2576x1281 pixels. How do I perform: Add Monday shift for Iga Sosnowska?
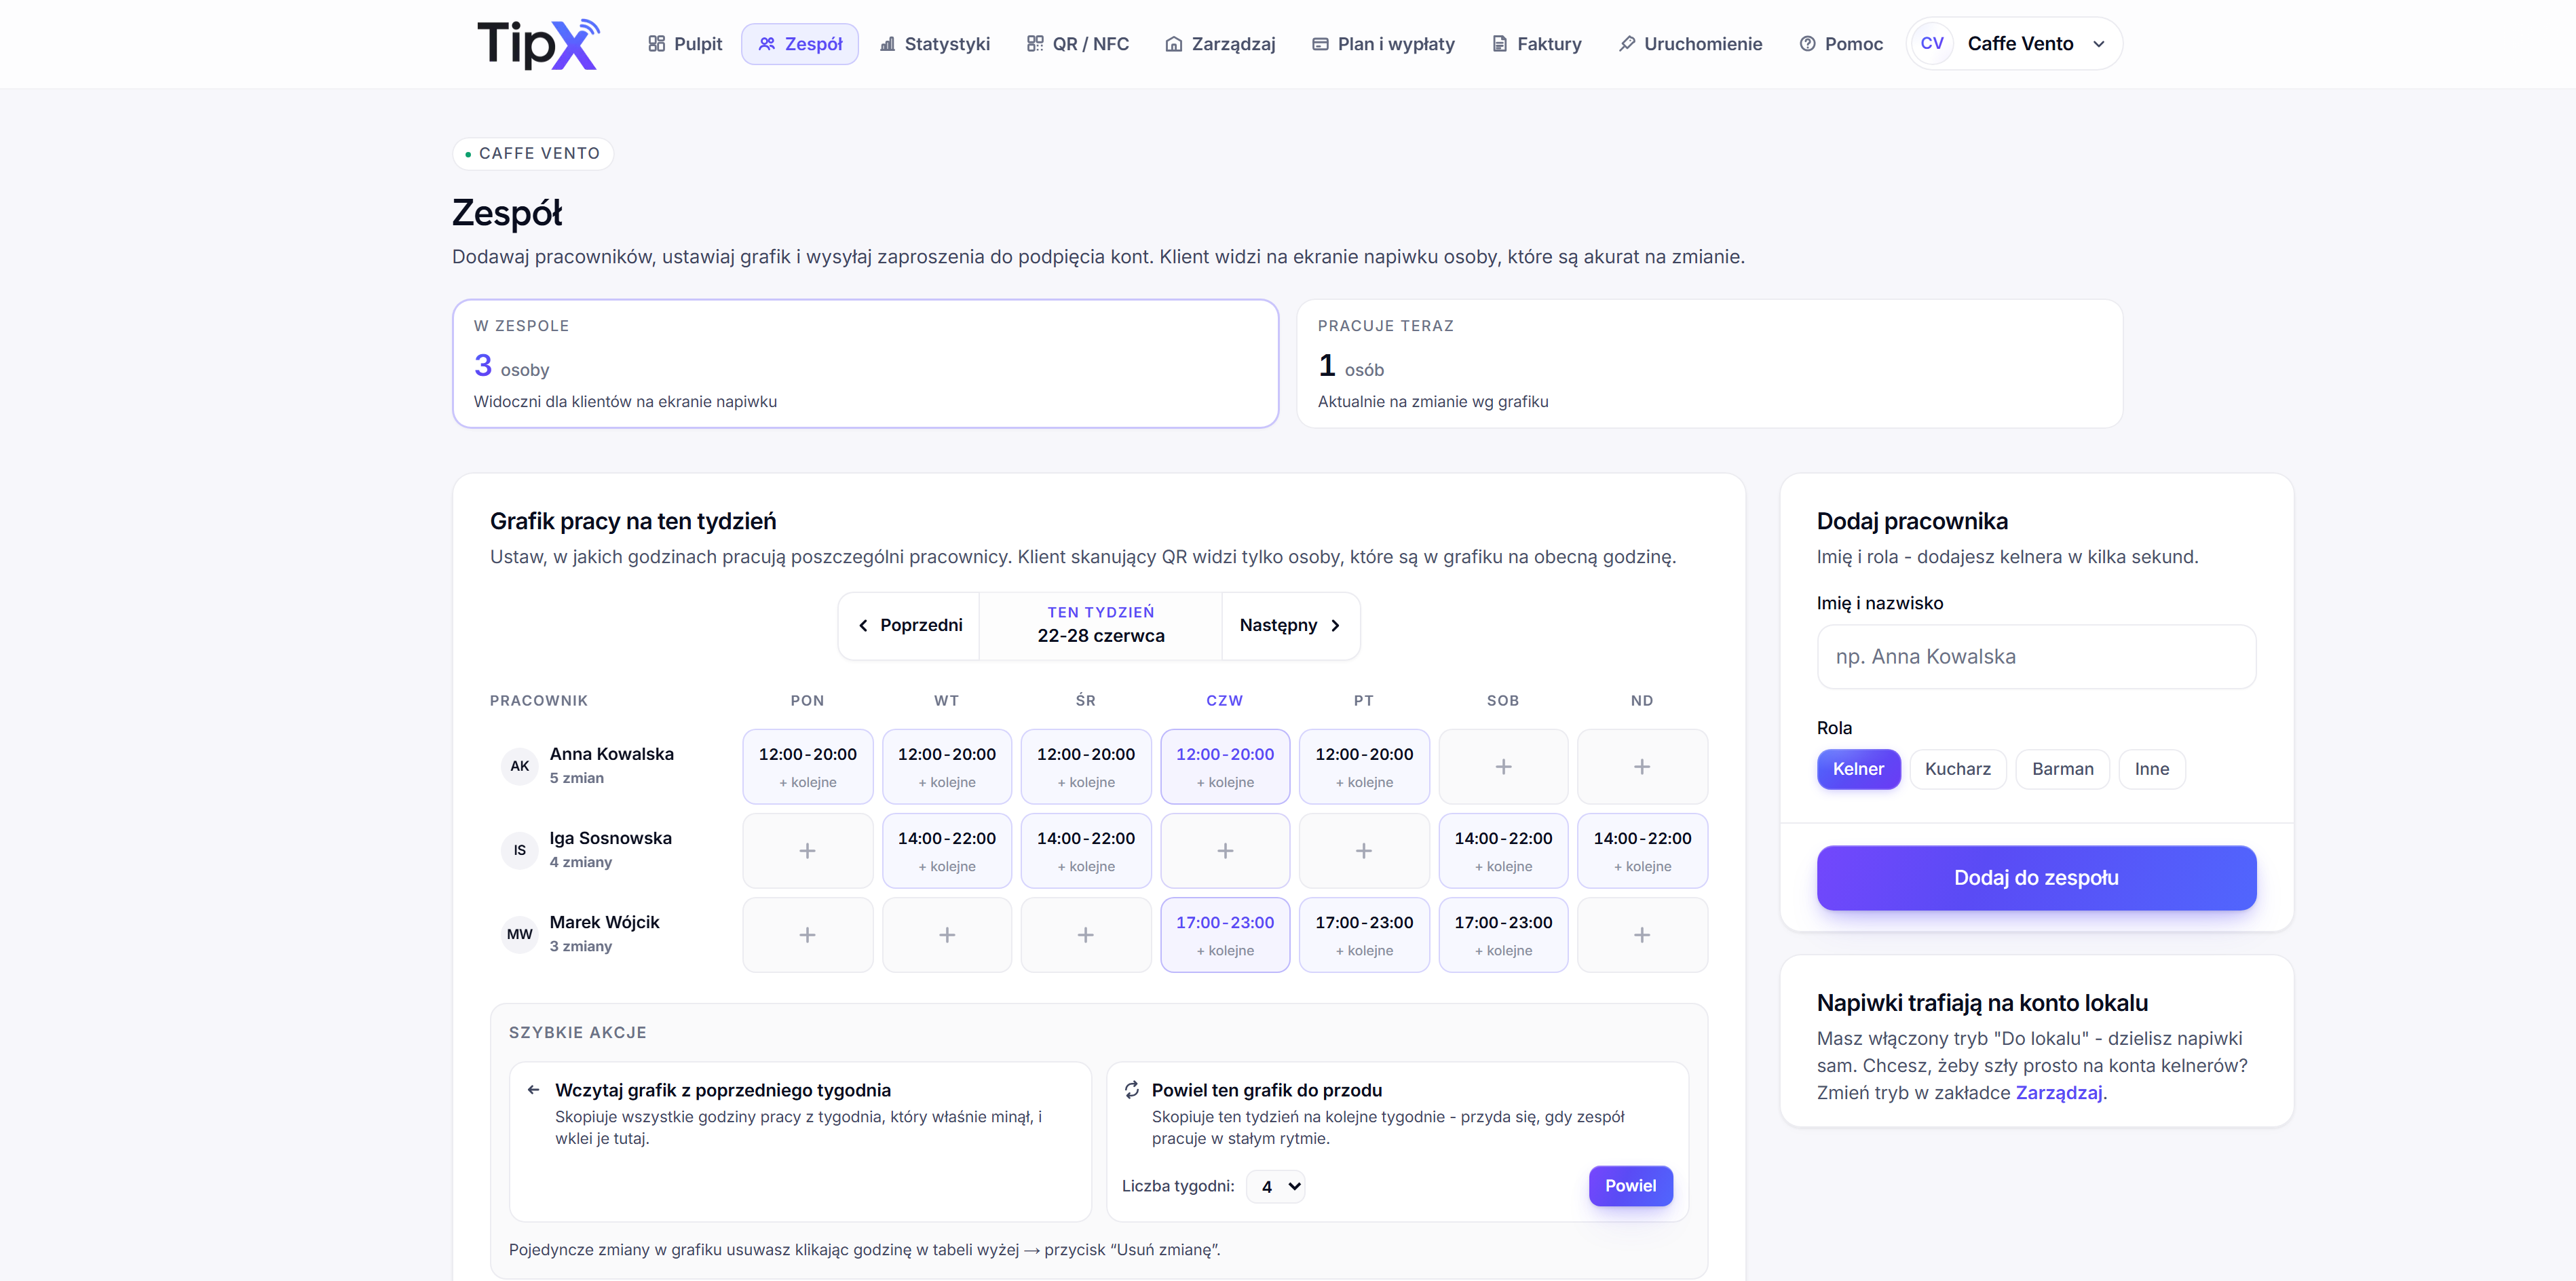click(807, 851)
